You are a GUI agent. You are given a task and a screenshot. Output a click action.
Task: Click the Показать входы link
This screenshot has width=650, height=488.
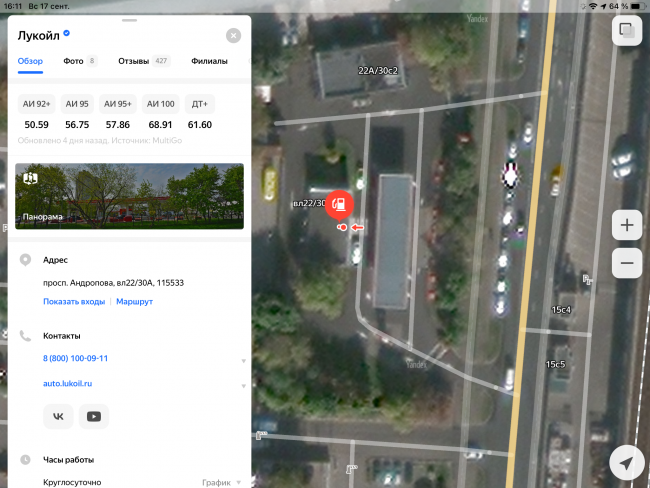[74, 301]
